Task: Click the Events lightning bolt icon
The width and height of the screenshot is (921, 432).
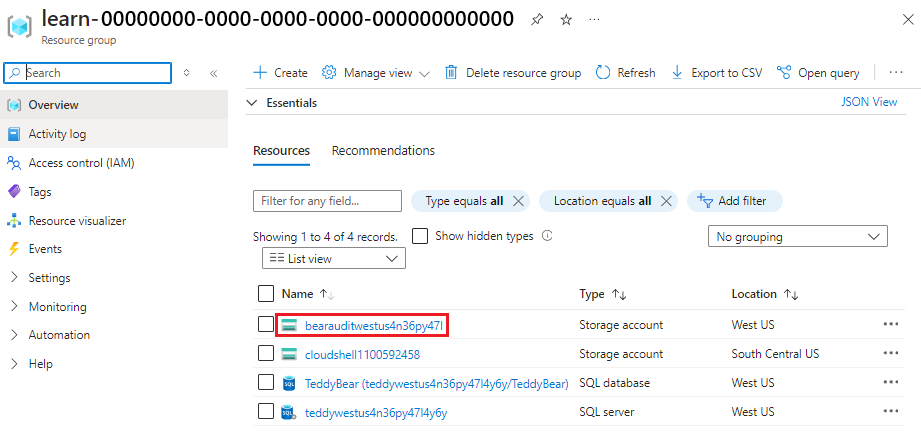Action: point(14,249)
